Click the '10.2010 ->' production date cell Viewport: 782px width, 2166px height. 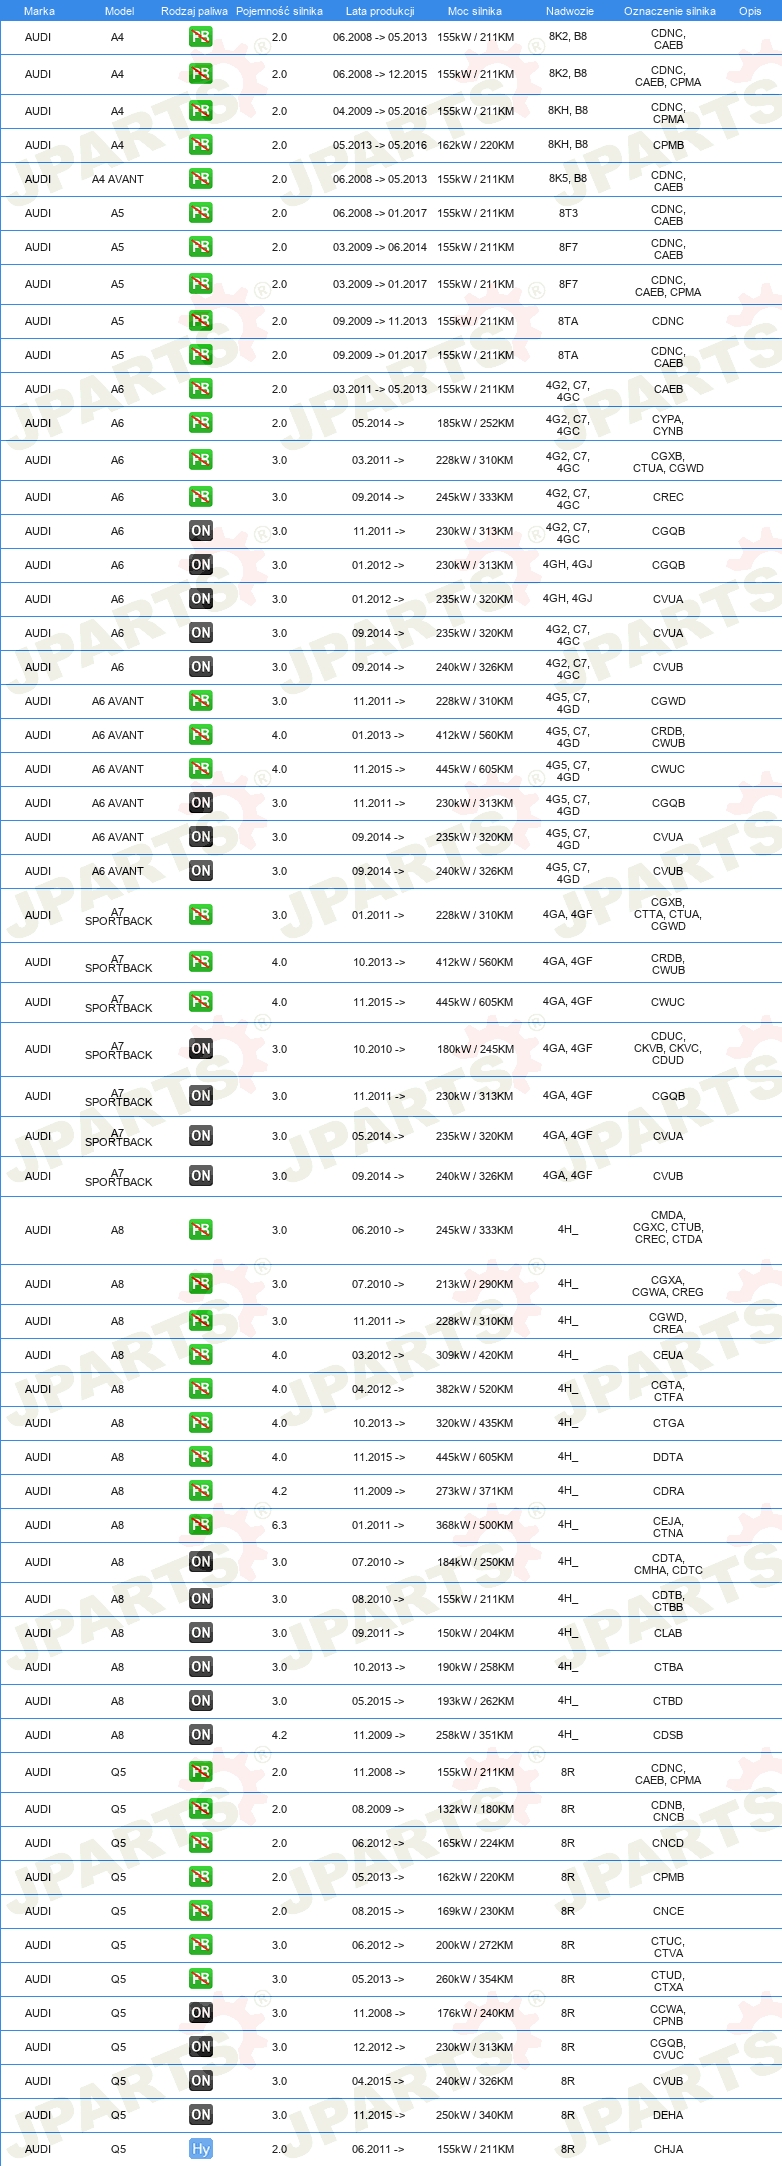click(378, 1049)
